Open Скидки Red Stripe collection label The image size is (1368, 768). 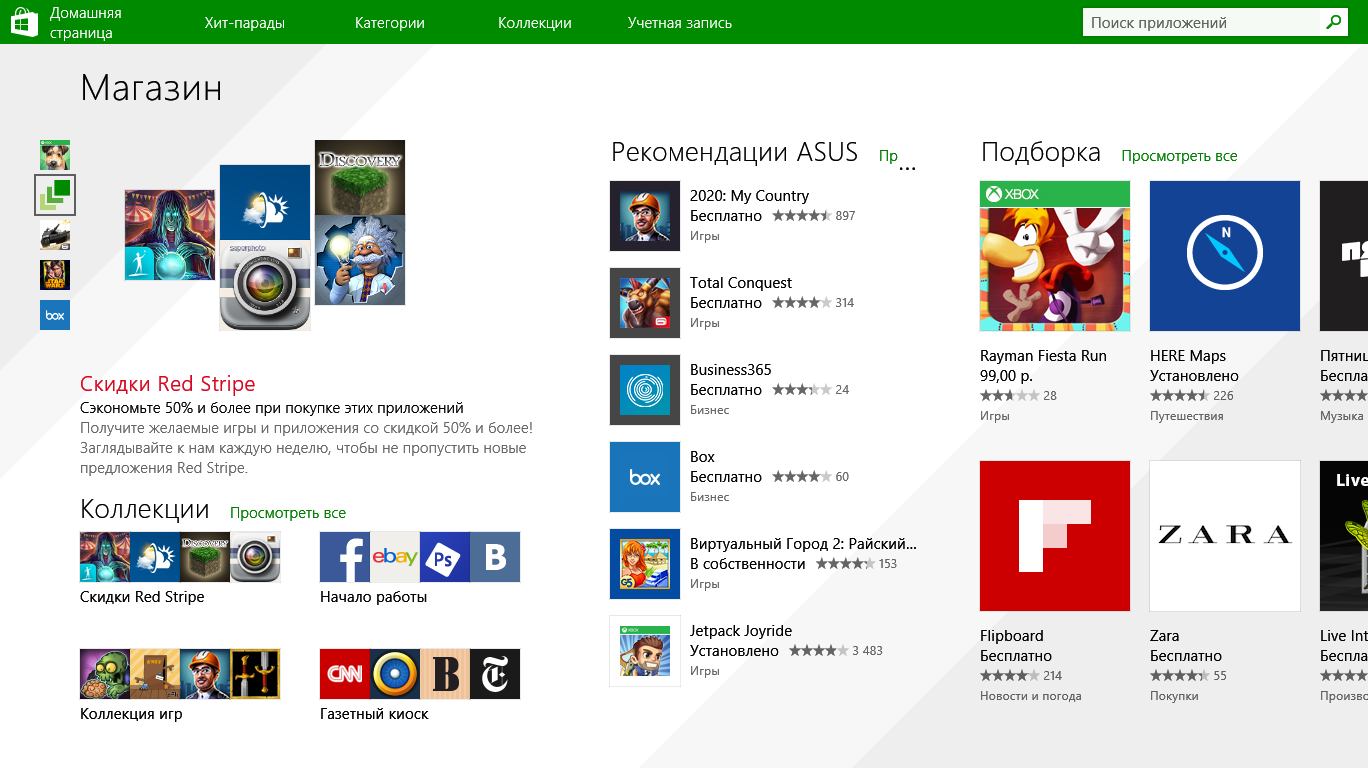click(x=142, y=597)
